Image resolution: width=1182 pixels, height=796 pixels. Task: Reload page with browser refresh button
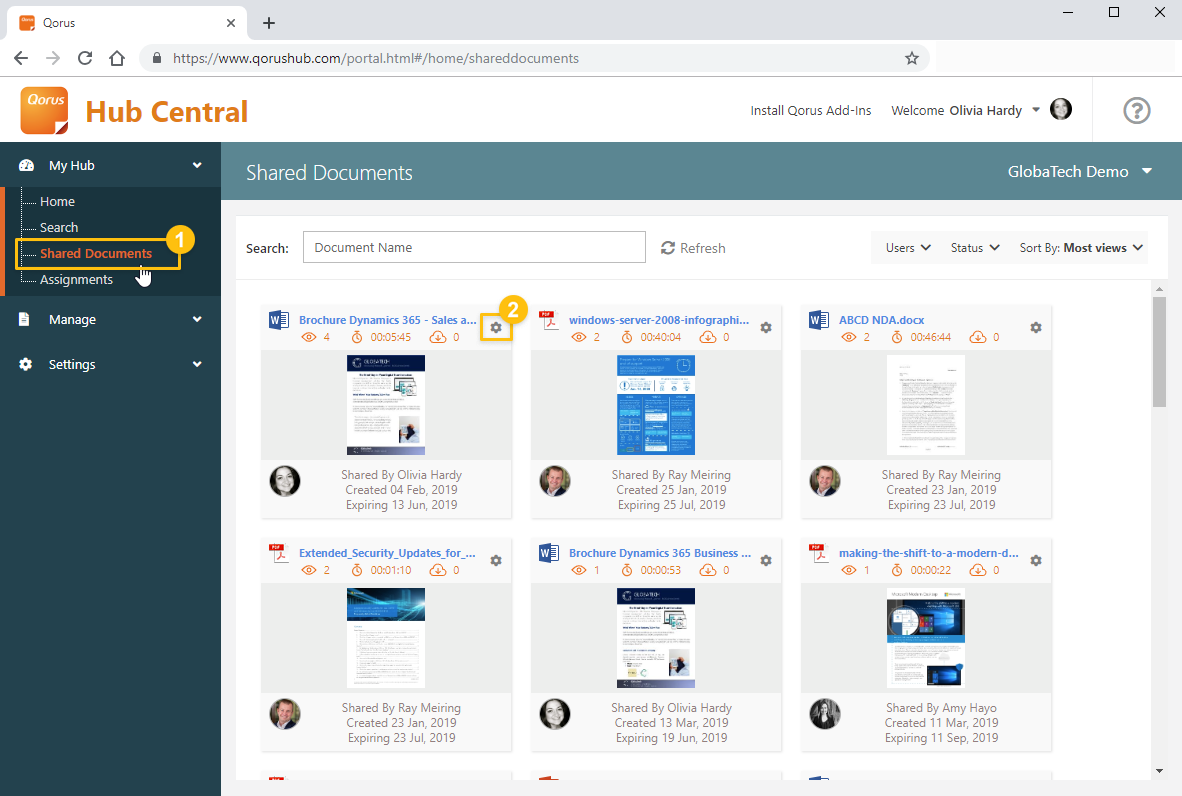coord(85,58)
